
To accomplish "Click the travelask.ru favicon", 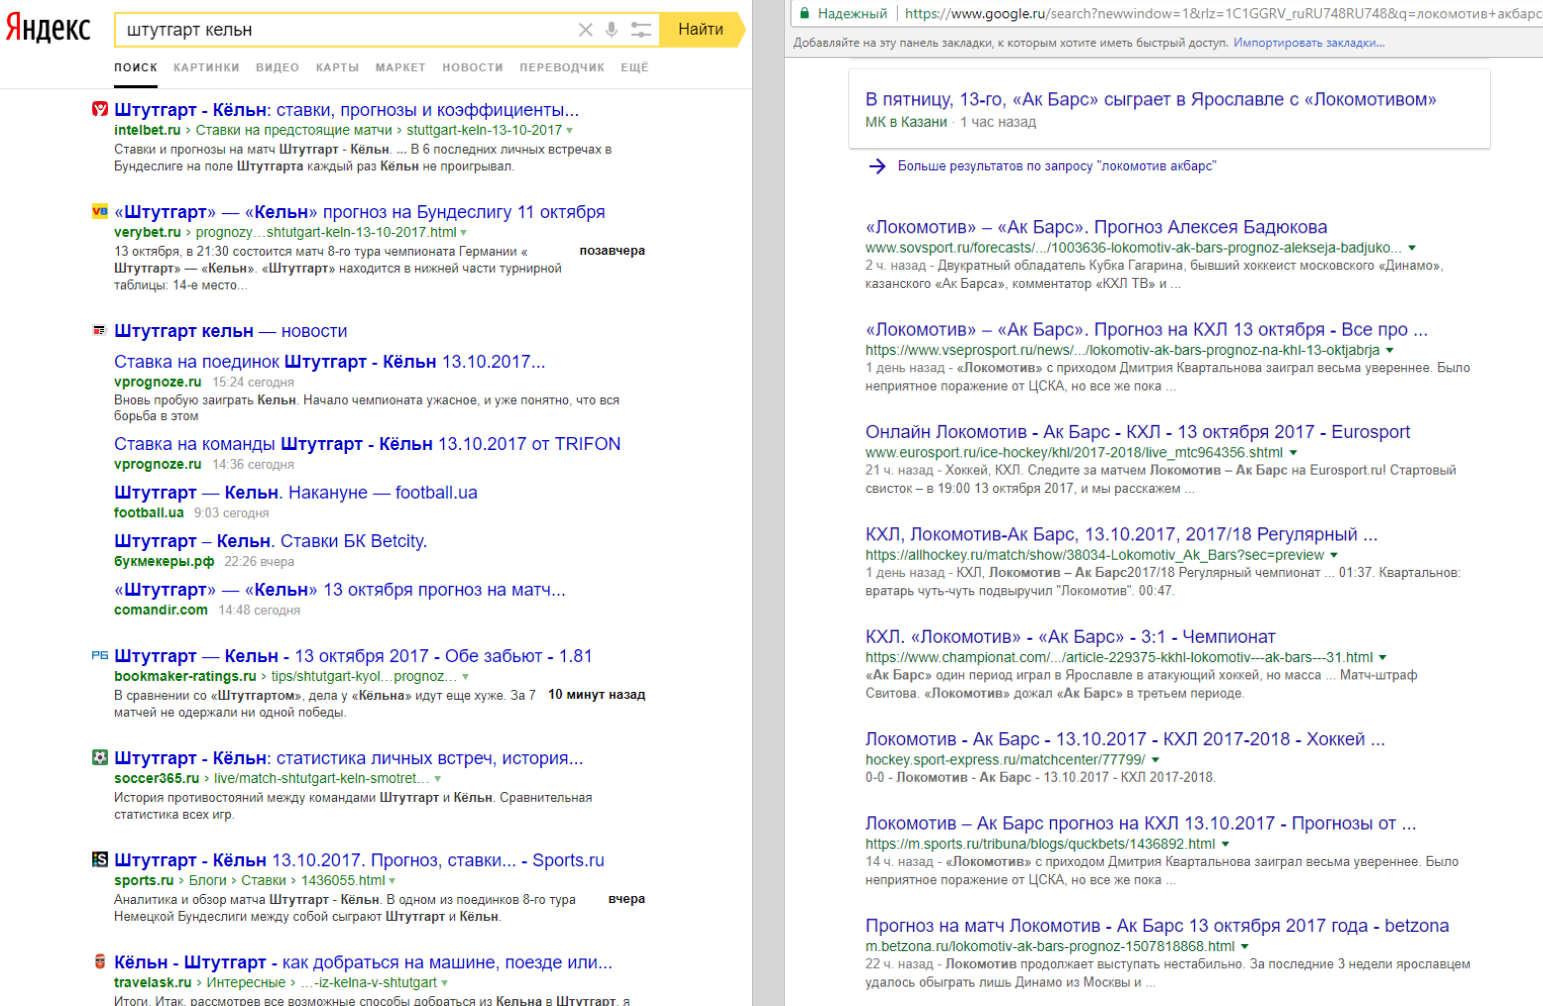I will (99, 961).
